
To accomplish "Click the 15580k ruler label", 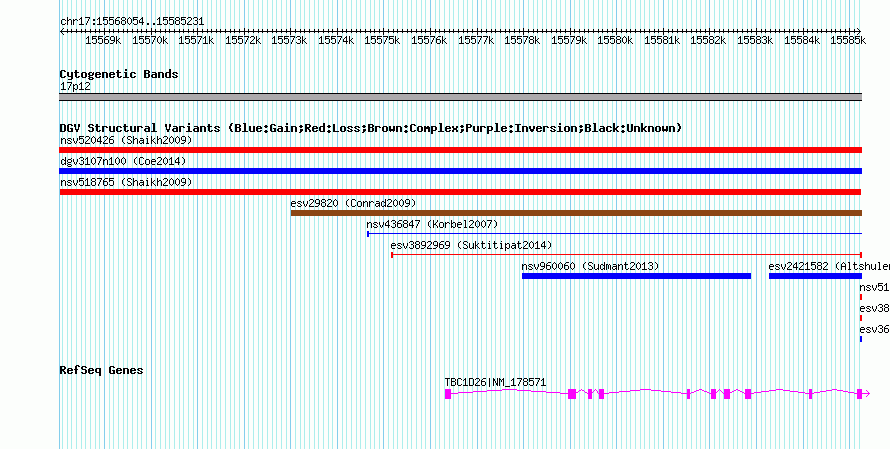I will (x=616, y=40).
